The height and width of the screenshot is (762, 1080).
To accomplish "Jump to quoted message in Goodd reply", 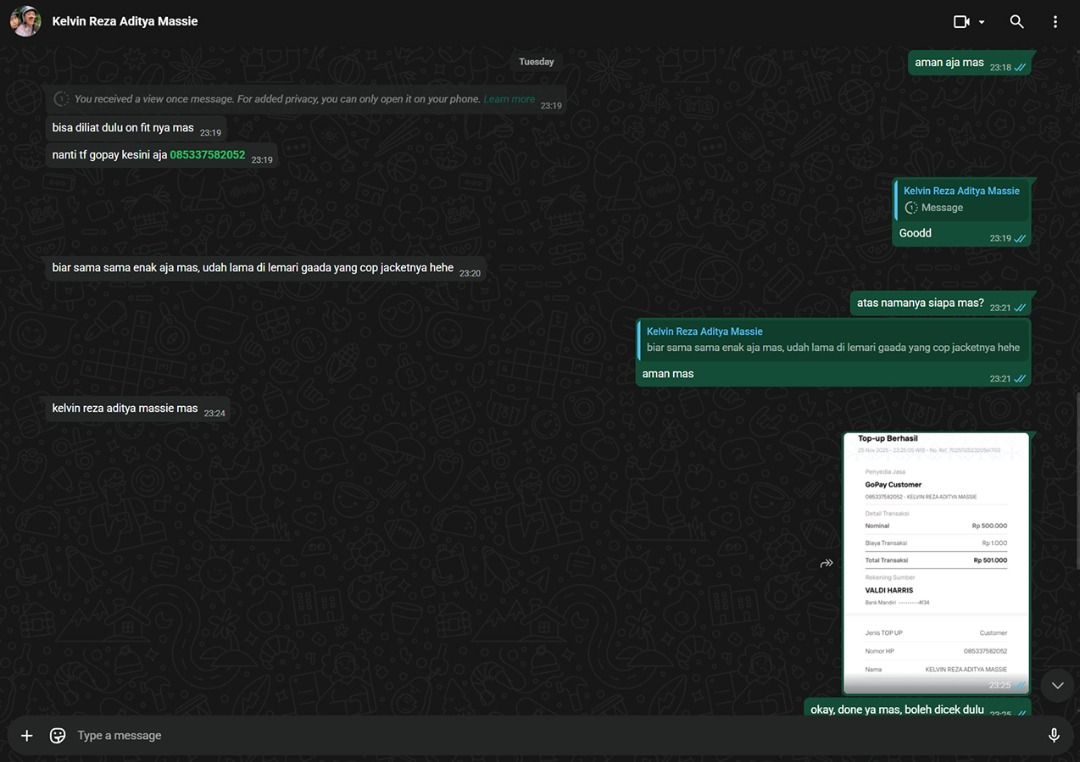I will 960,199.
